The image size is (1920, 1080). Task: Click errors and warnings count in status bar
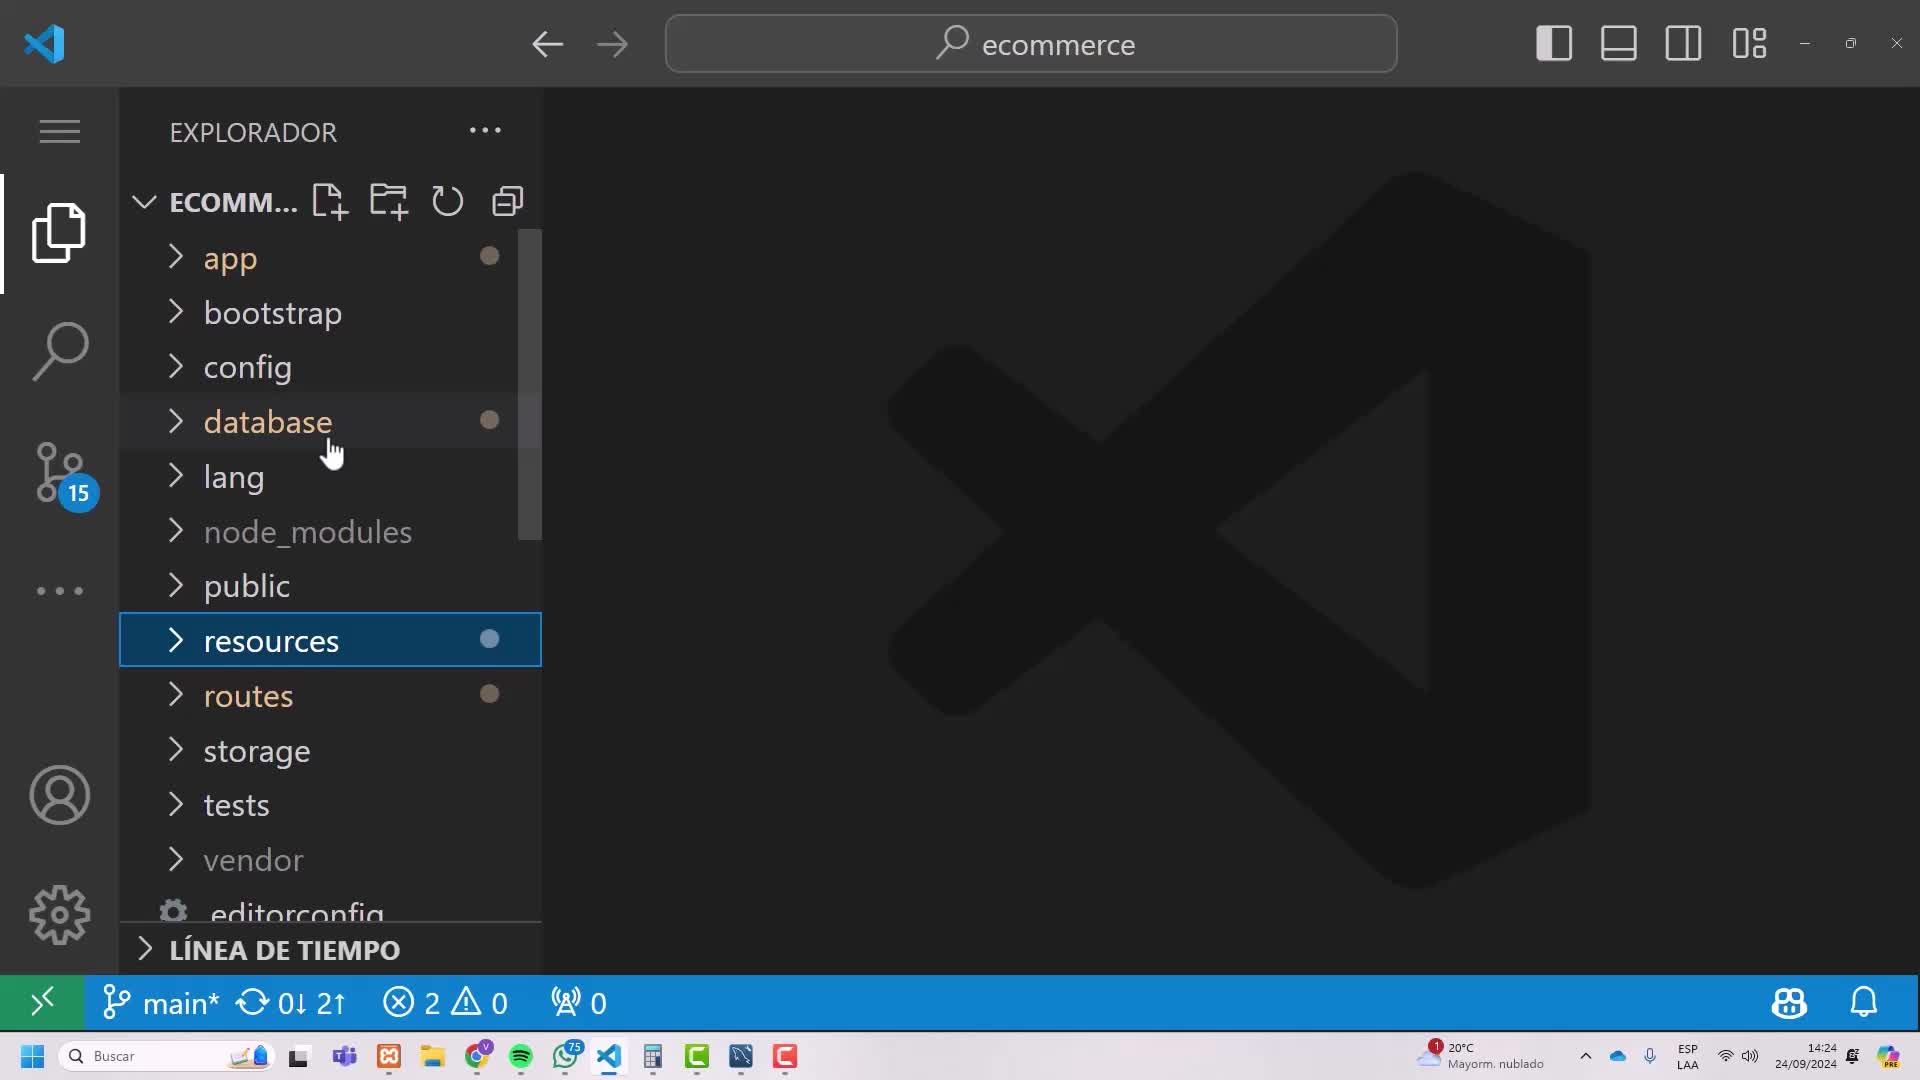[x=445, y=1003]
